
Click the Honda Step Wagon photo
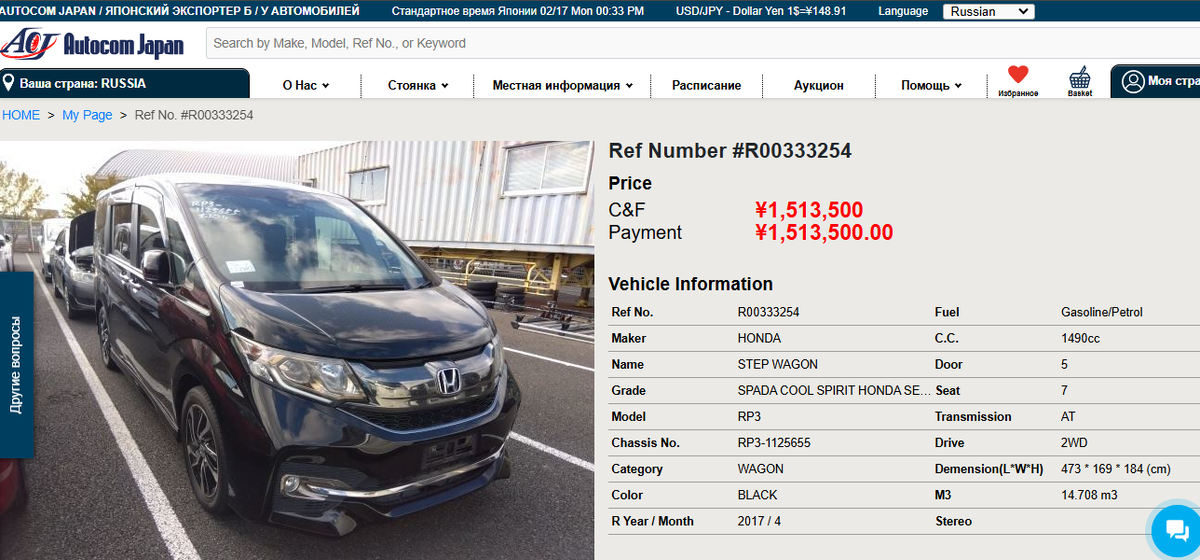point(297,350)
